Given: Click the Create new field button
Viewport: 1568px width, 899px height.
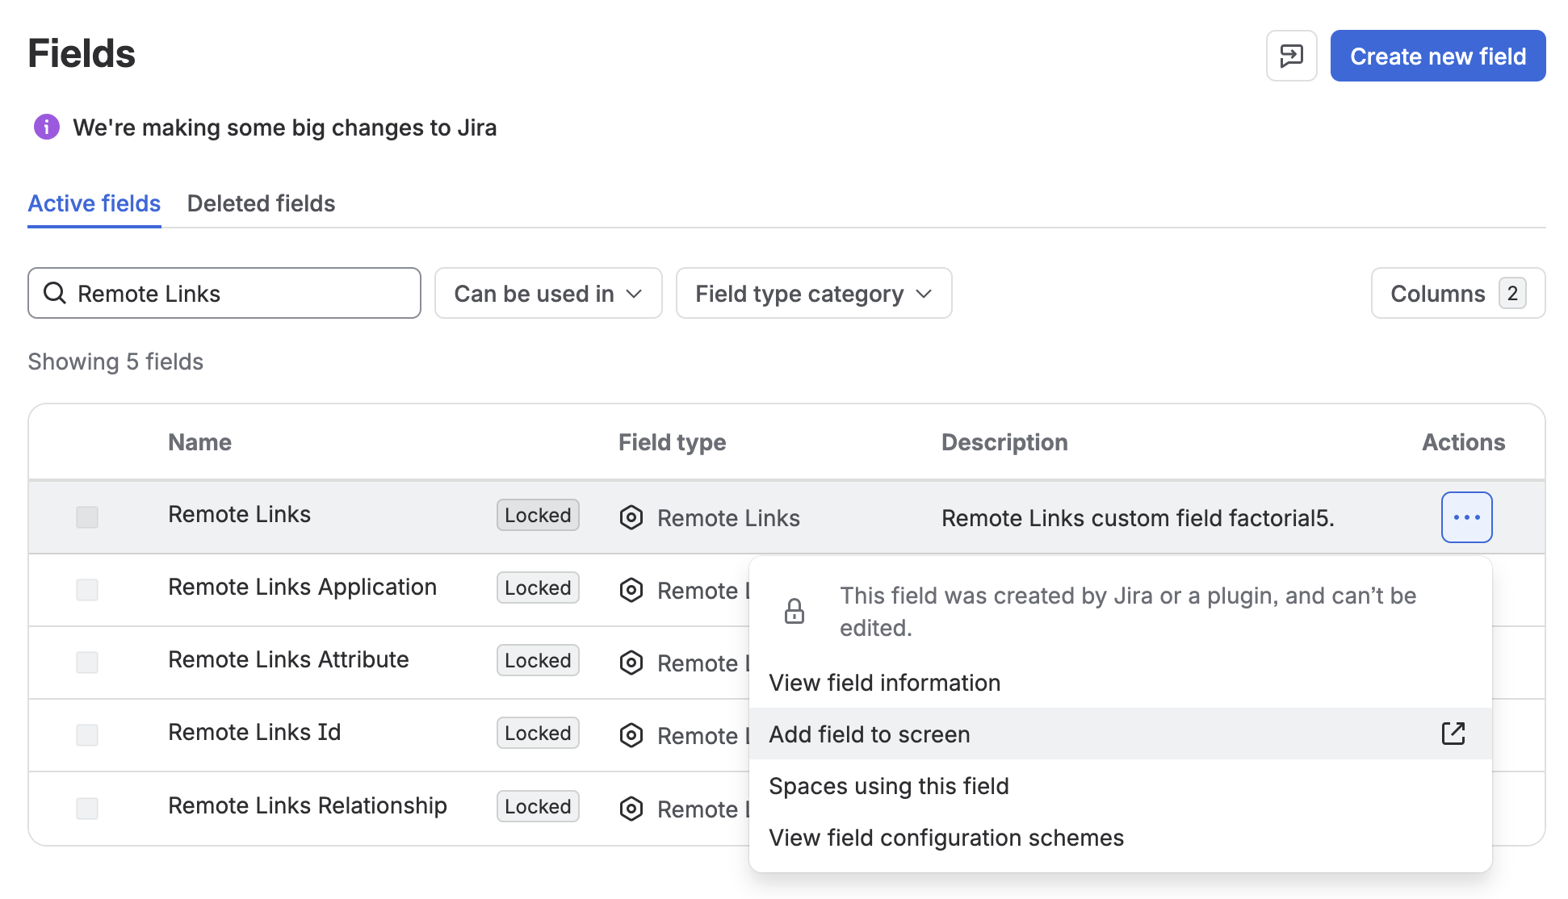Looking at the screenshot, I should (x=1438, y=56).
